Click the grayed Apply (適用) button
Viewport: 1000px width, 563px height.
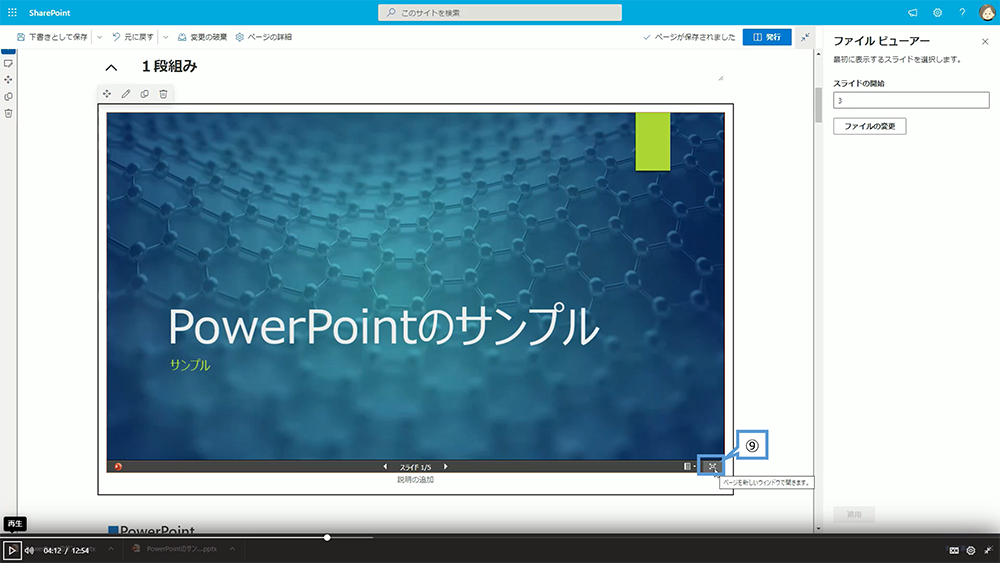point(854,515)
